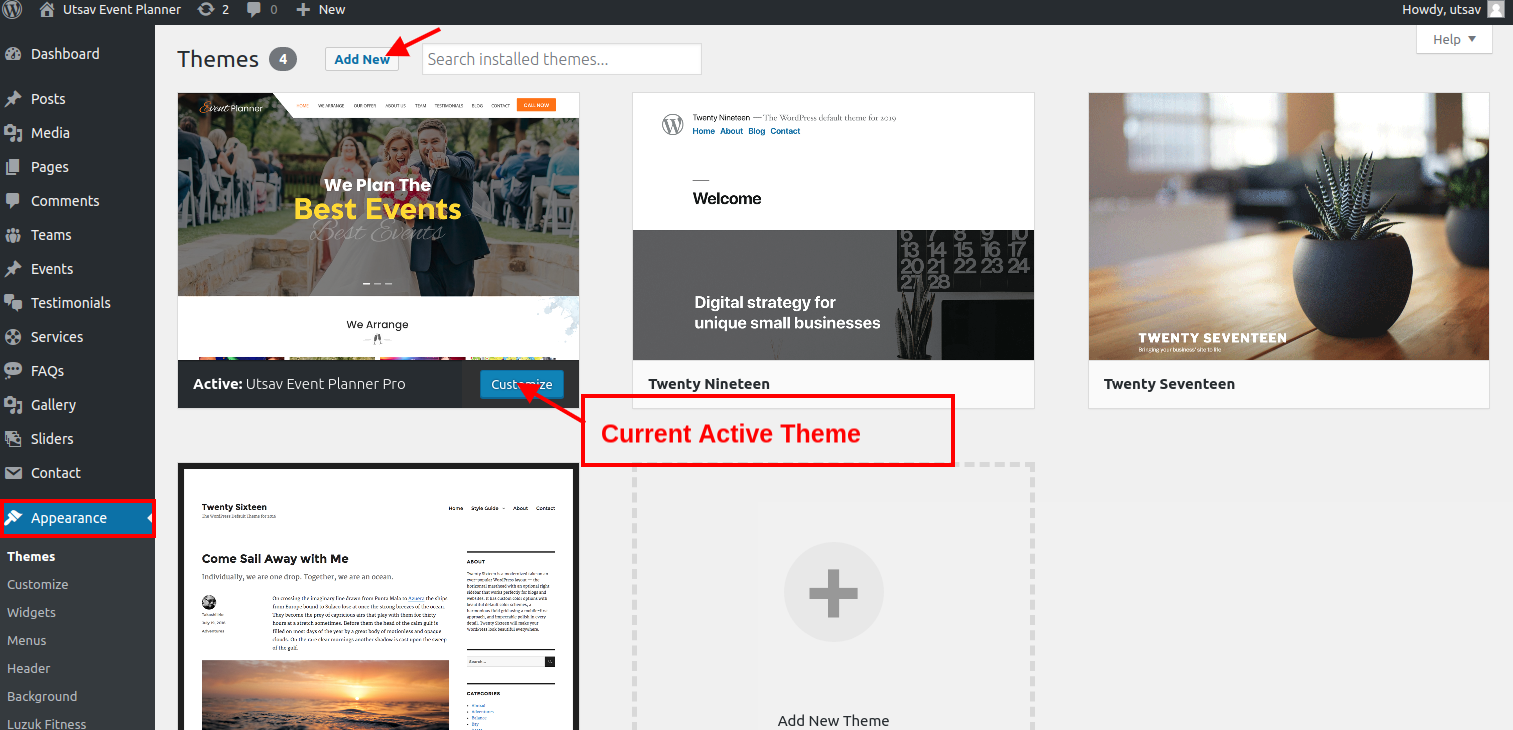1513x730 pixels.
Task: Click the Customize button on active theme
Action: click(x=522, y=384)
